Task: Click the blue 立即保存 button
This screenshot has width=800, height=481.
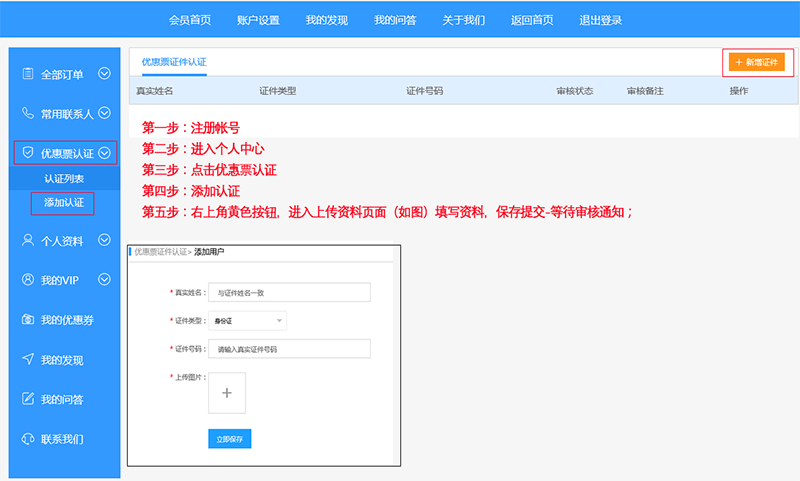Action: [x=230, y=439]
